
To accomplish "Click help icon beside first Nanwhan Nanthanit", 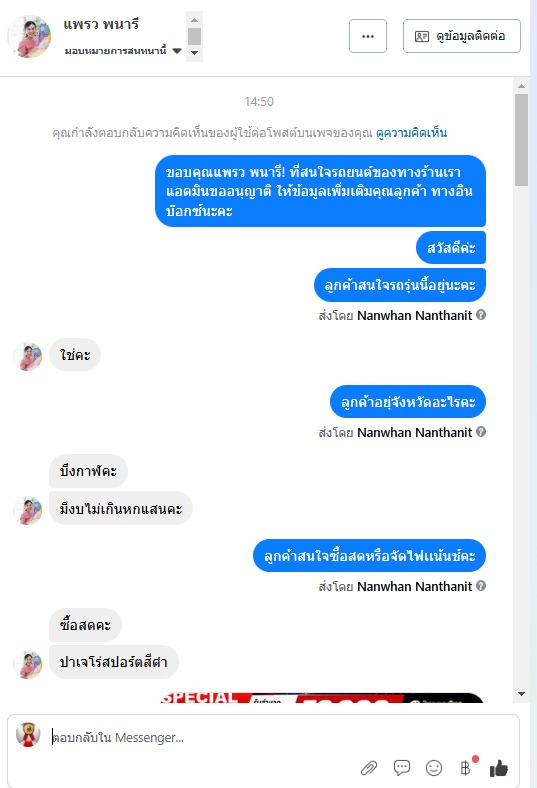I will pos(481,315).
